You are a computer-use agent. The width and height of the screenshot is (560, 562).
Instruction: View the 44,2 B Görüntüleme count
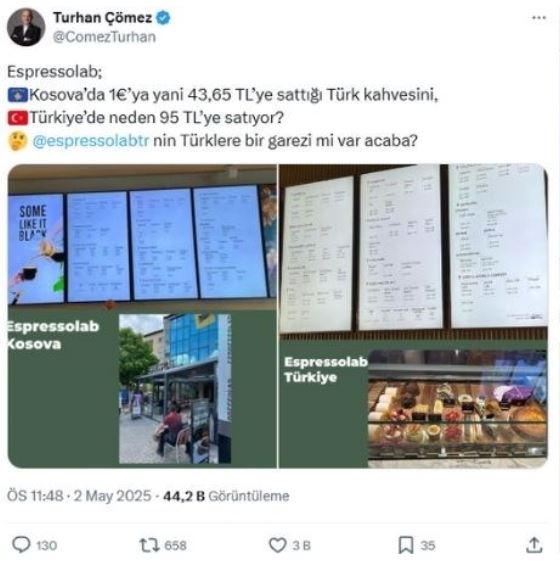(226, 496)
